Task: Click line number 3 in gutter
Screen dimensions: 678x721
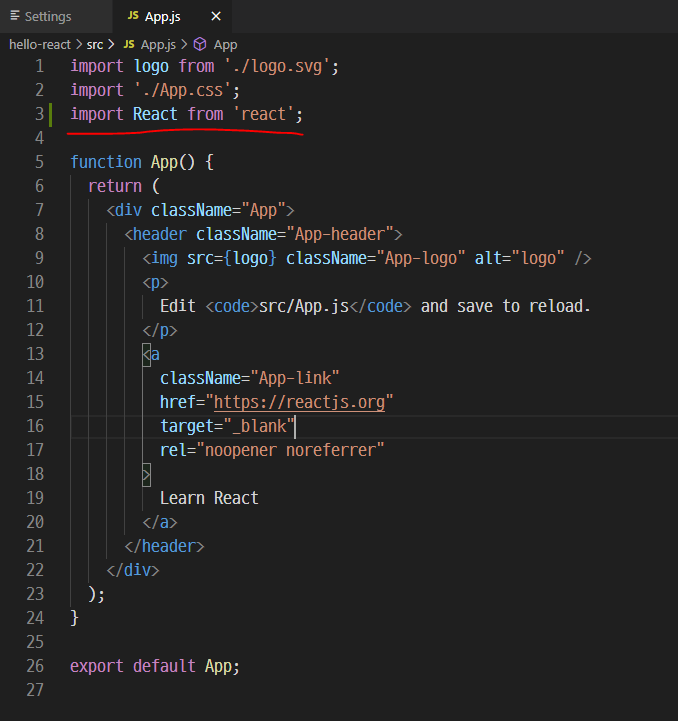Action: (40, 114)
